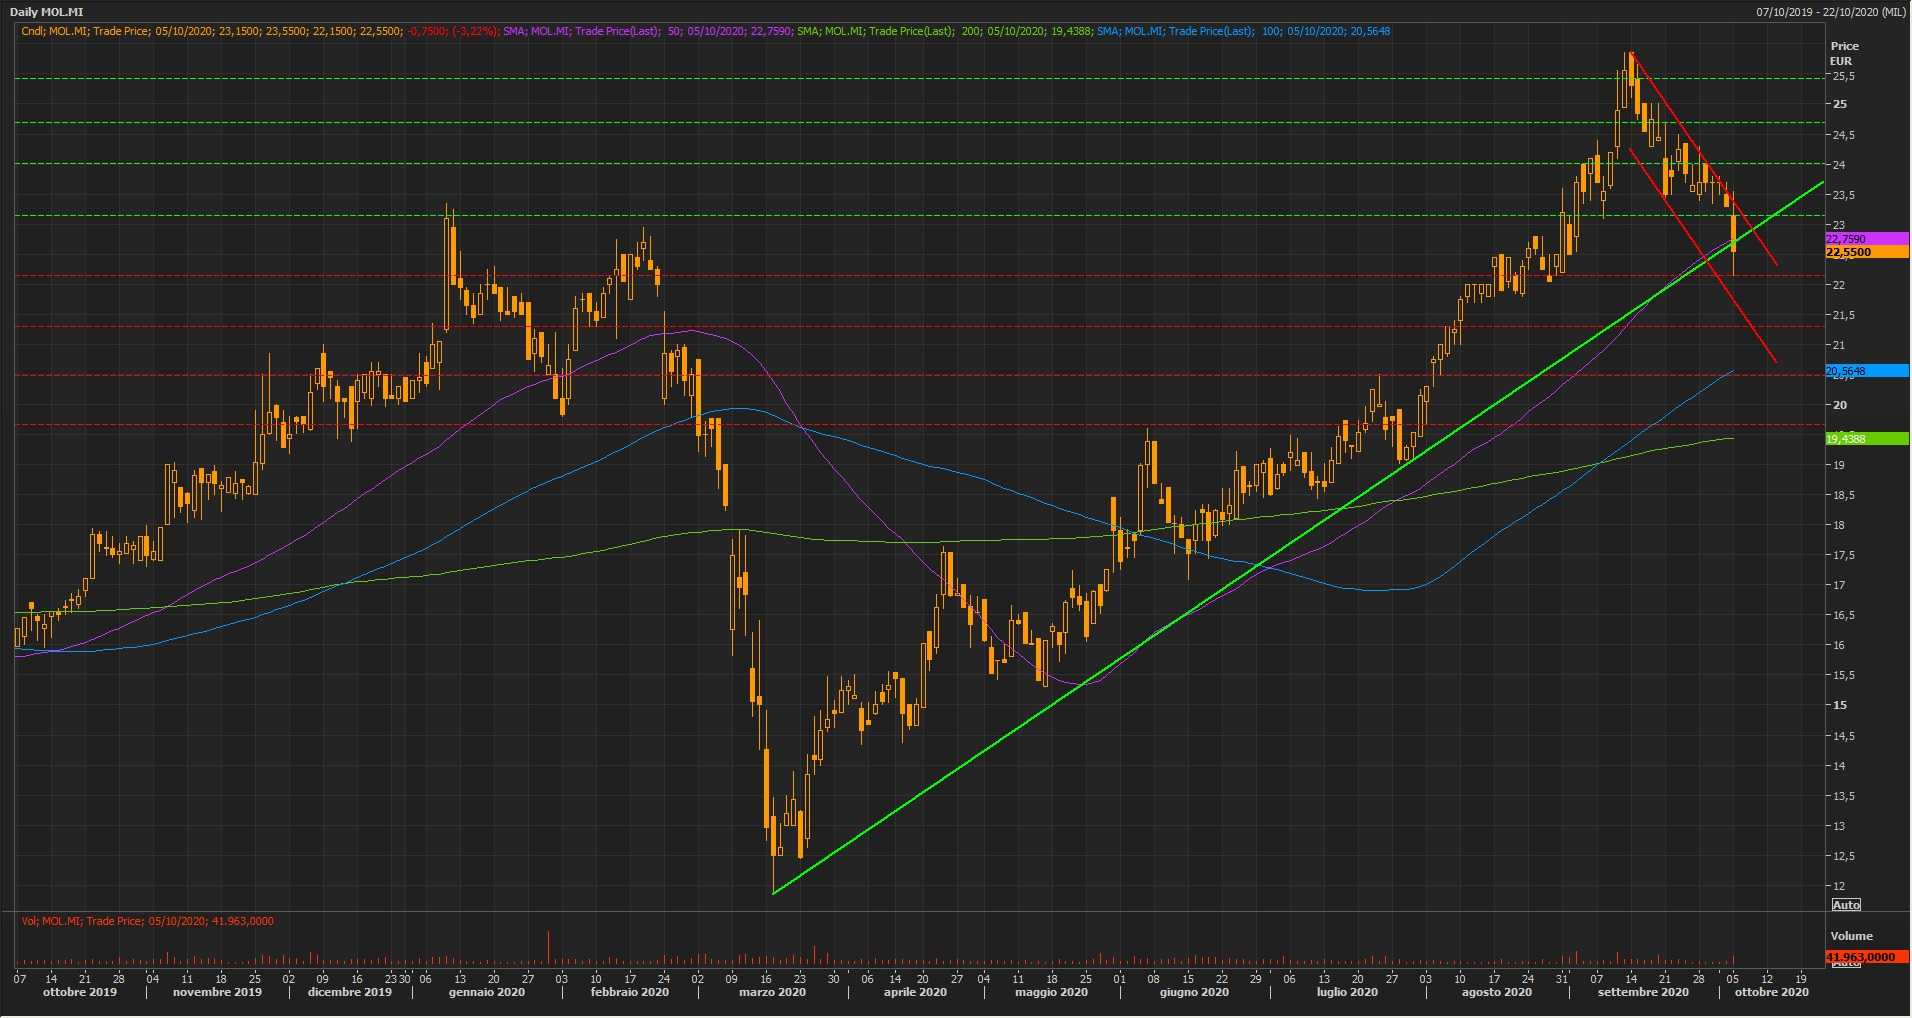The width and height of the screenshot is (1912, 1018).
Task: Click the orange 22,5500 last price tag
Action: pyautogui.click(x=1866, y=253)
